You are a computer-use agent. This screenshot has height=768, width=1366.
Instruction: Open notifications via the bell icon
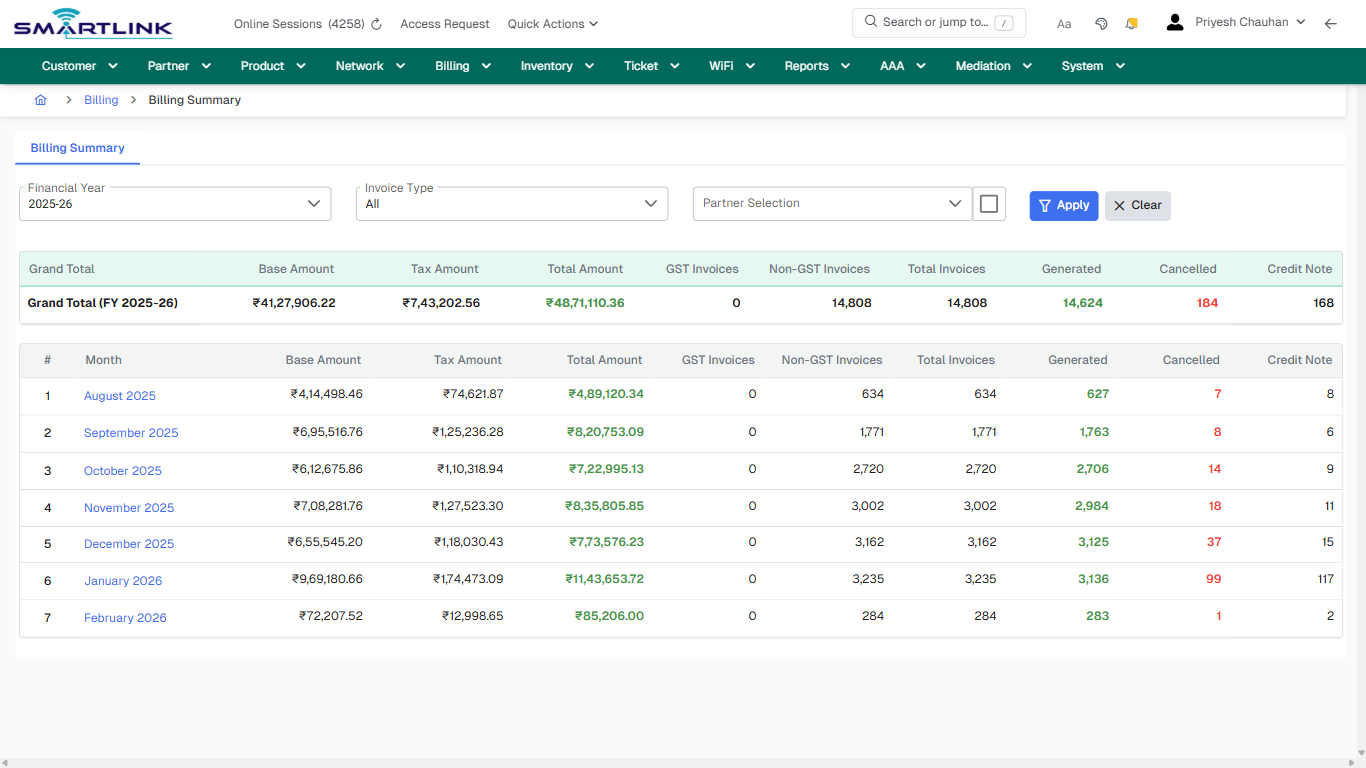[x=1131, y=23]
